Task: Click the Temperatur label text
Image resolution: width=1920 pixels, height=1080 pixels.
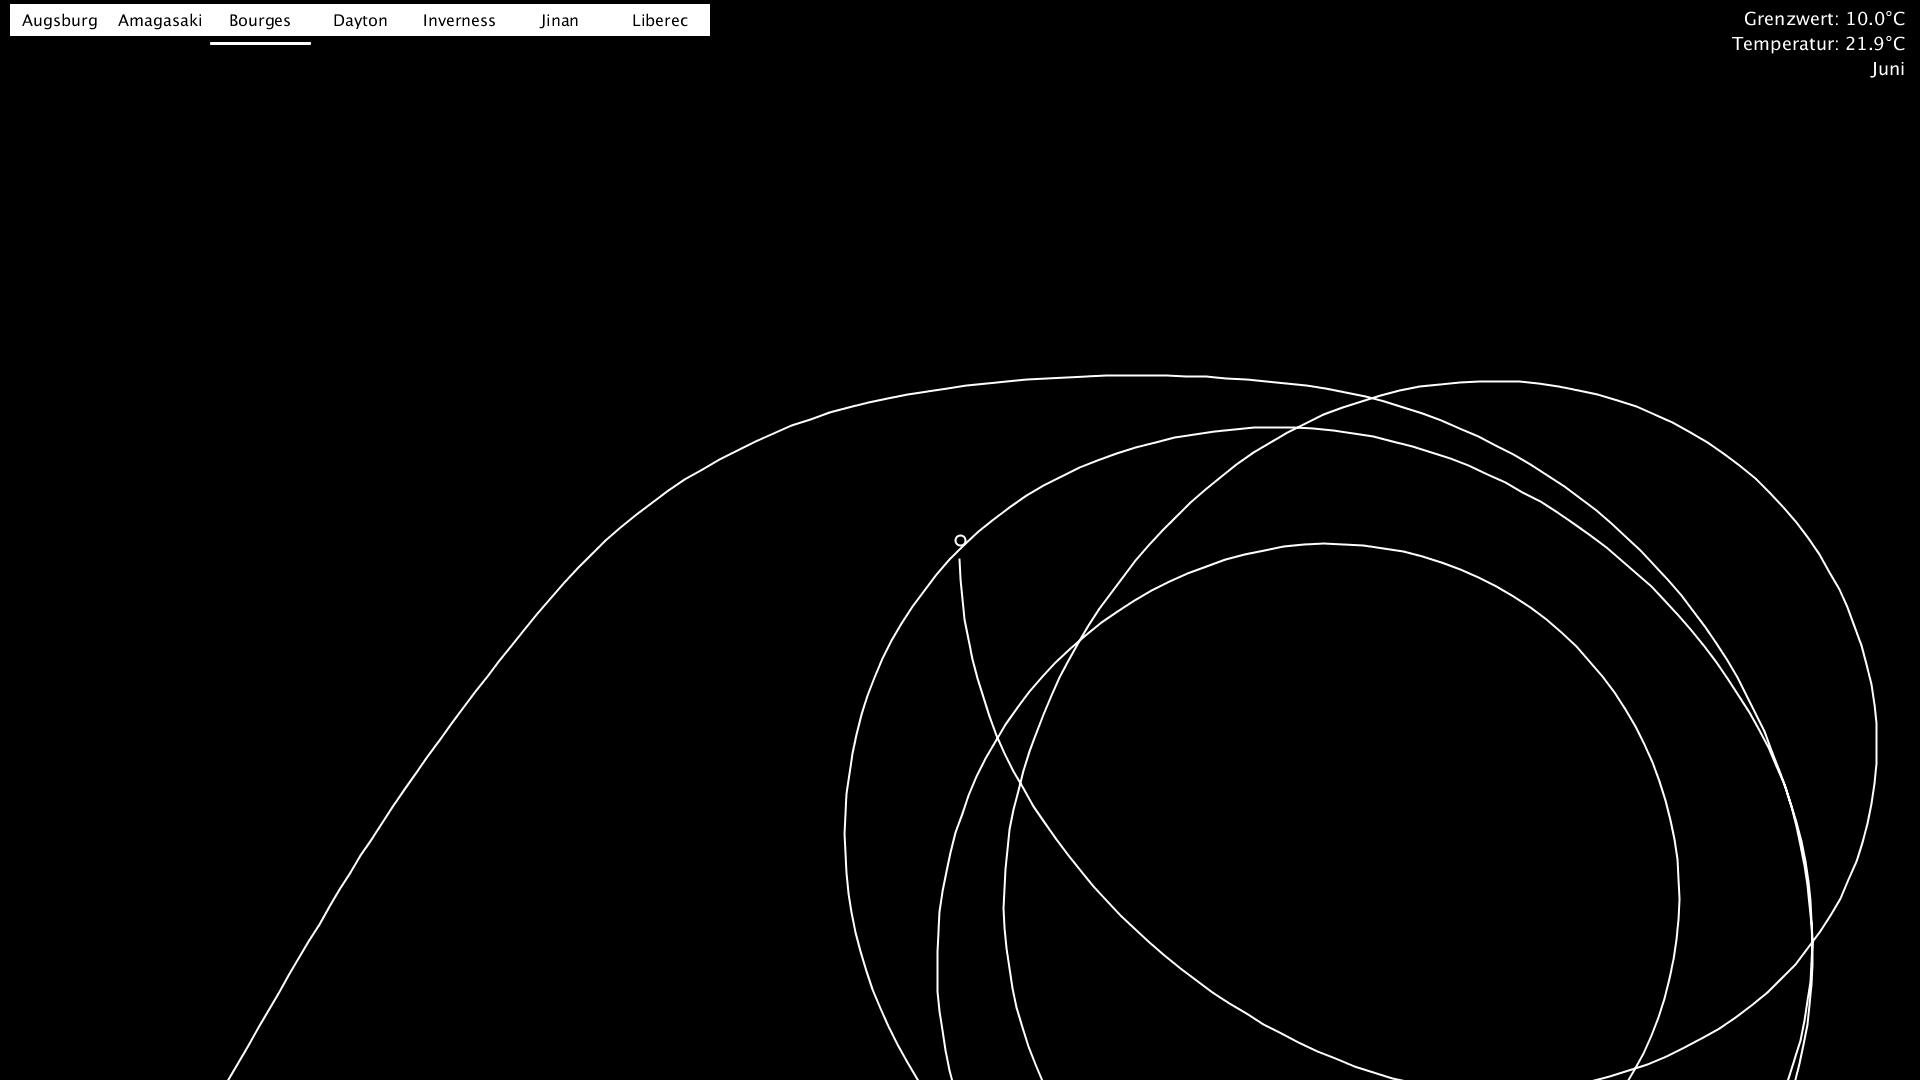Action: coord(1784,44)
